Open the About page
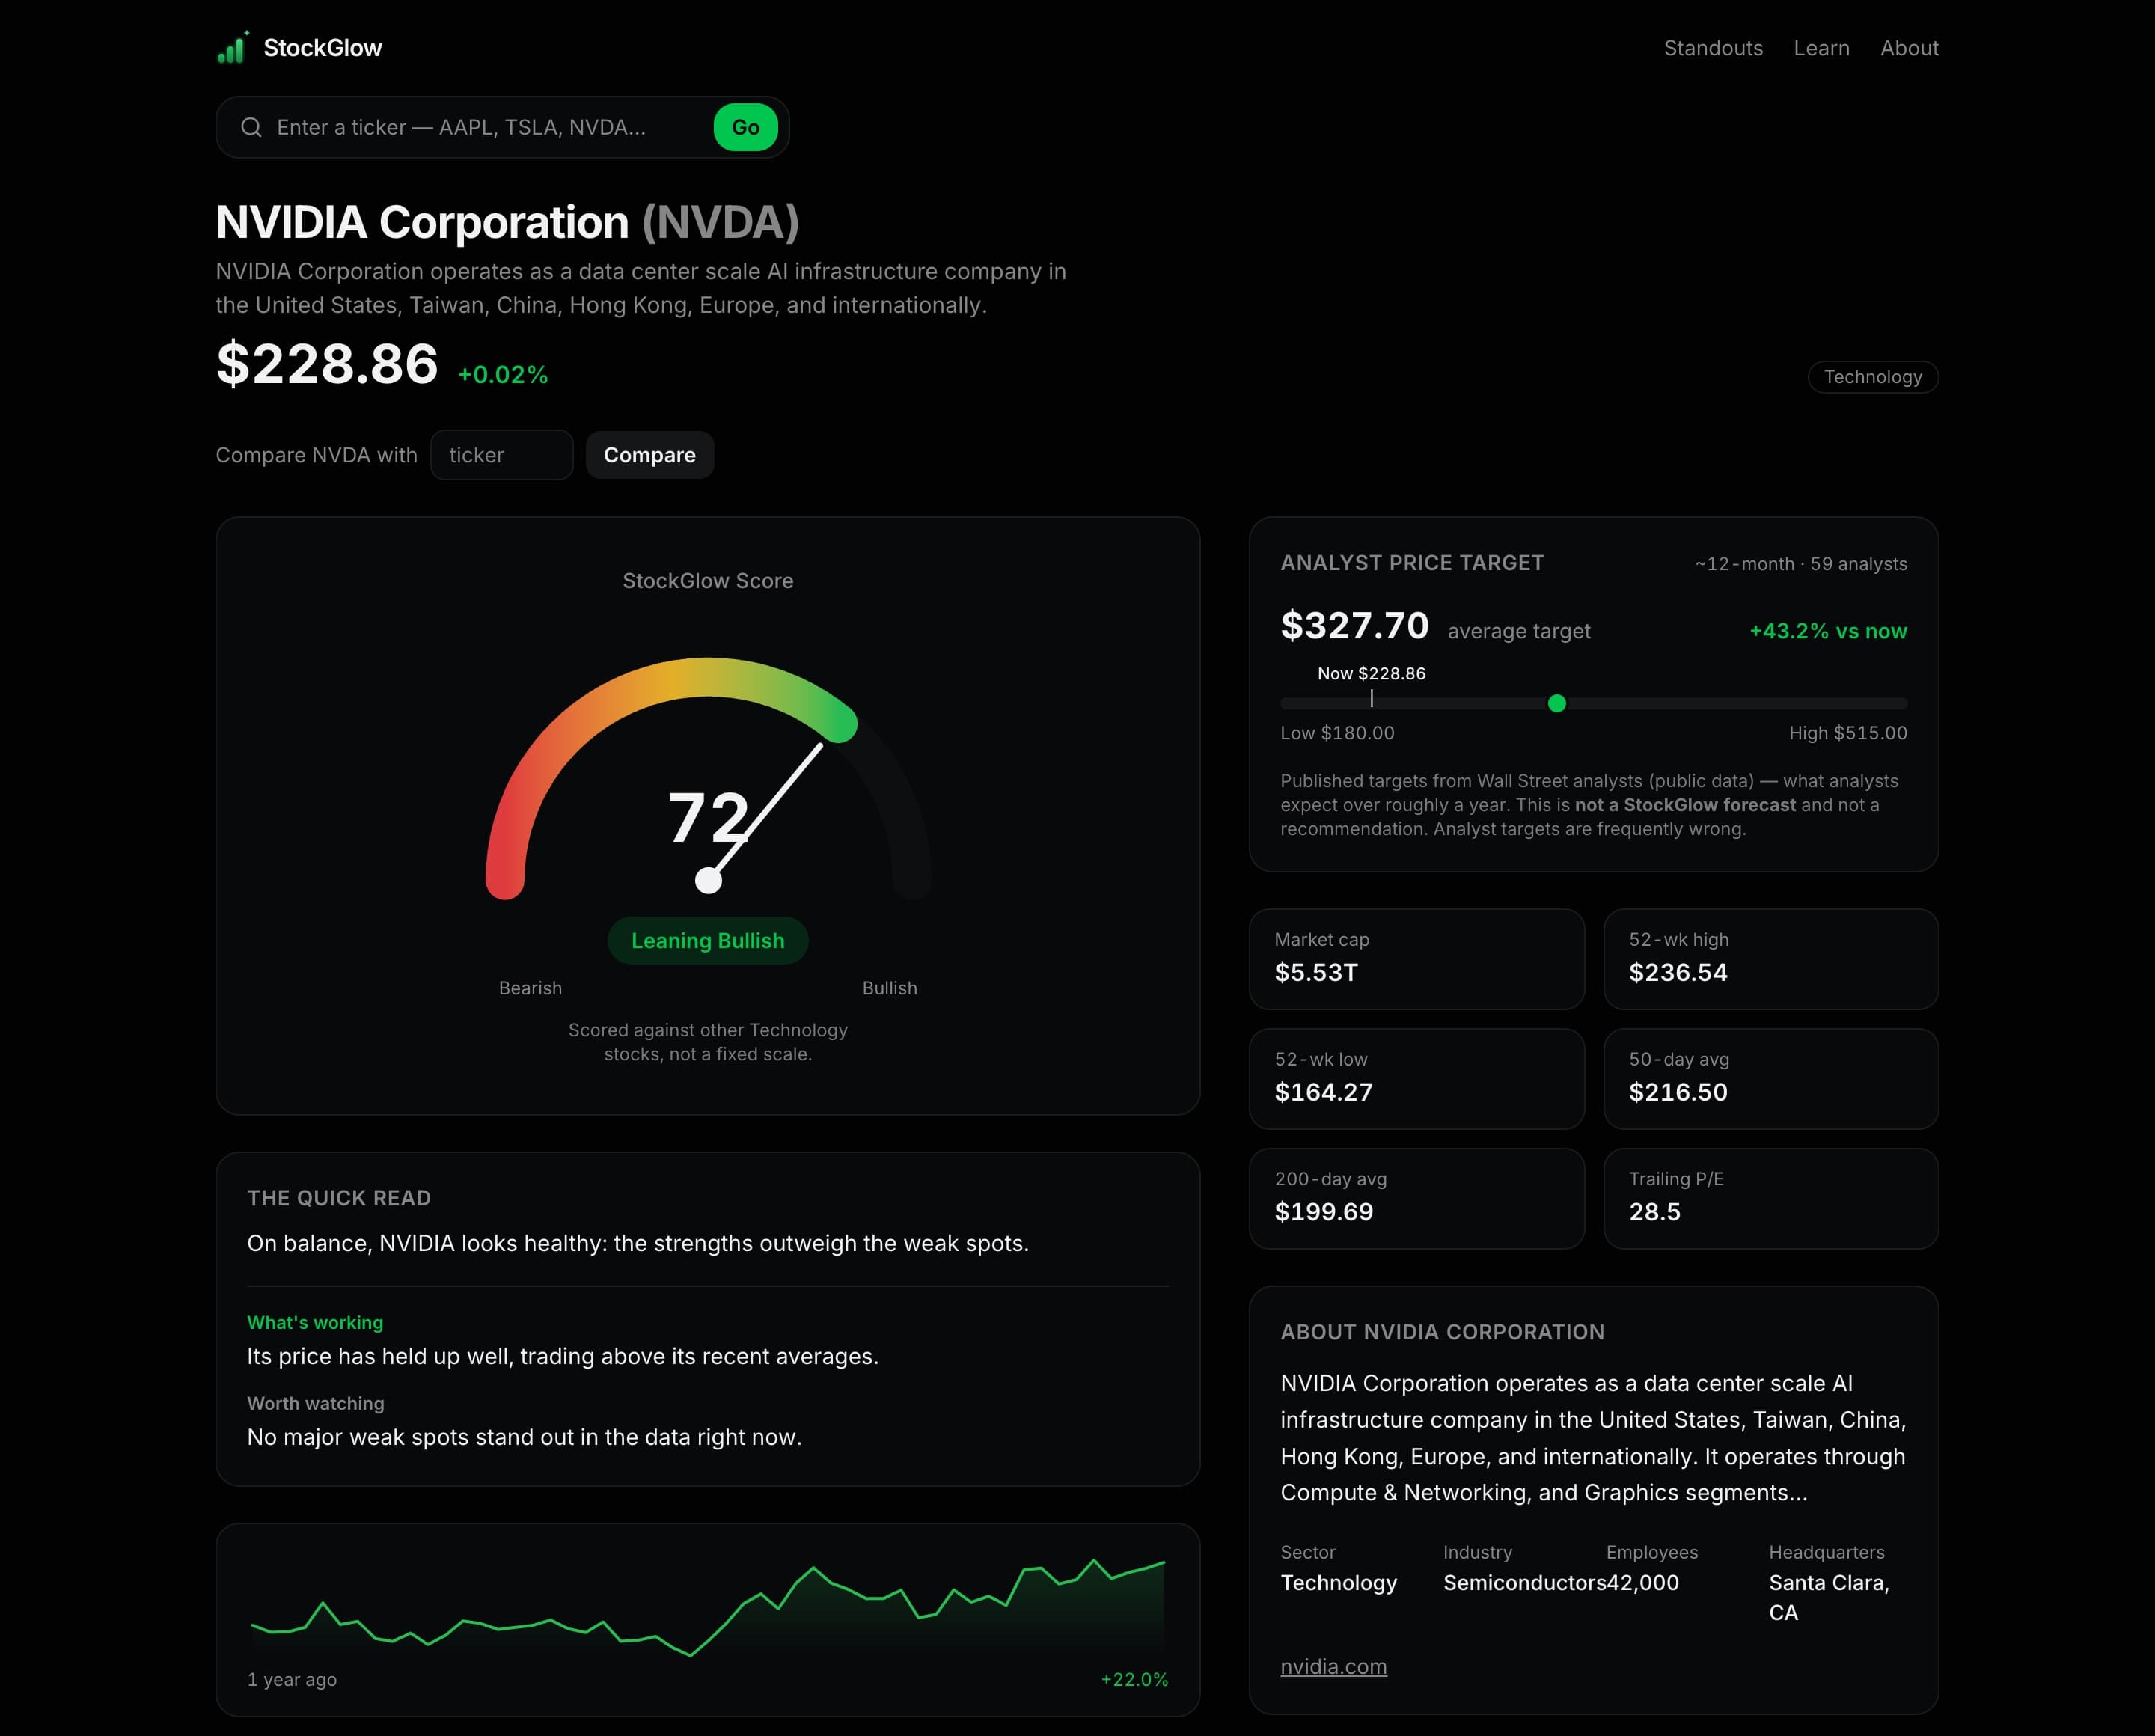This screenshot has height=1736, width=2155. (x=1909, y=48)
